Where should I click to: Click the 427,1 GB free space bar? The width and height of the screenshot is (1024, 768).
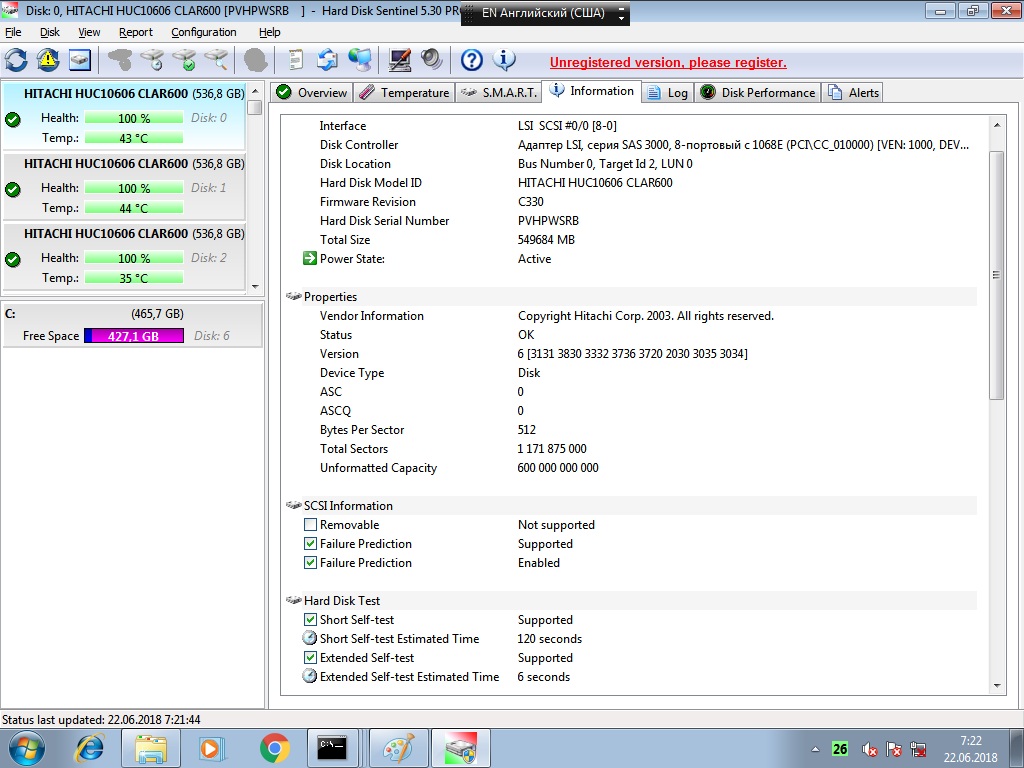(x=134, y=336)
